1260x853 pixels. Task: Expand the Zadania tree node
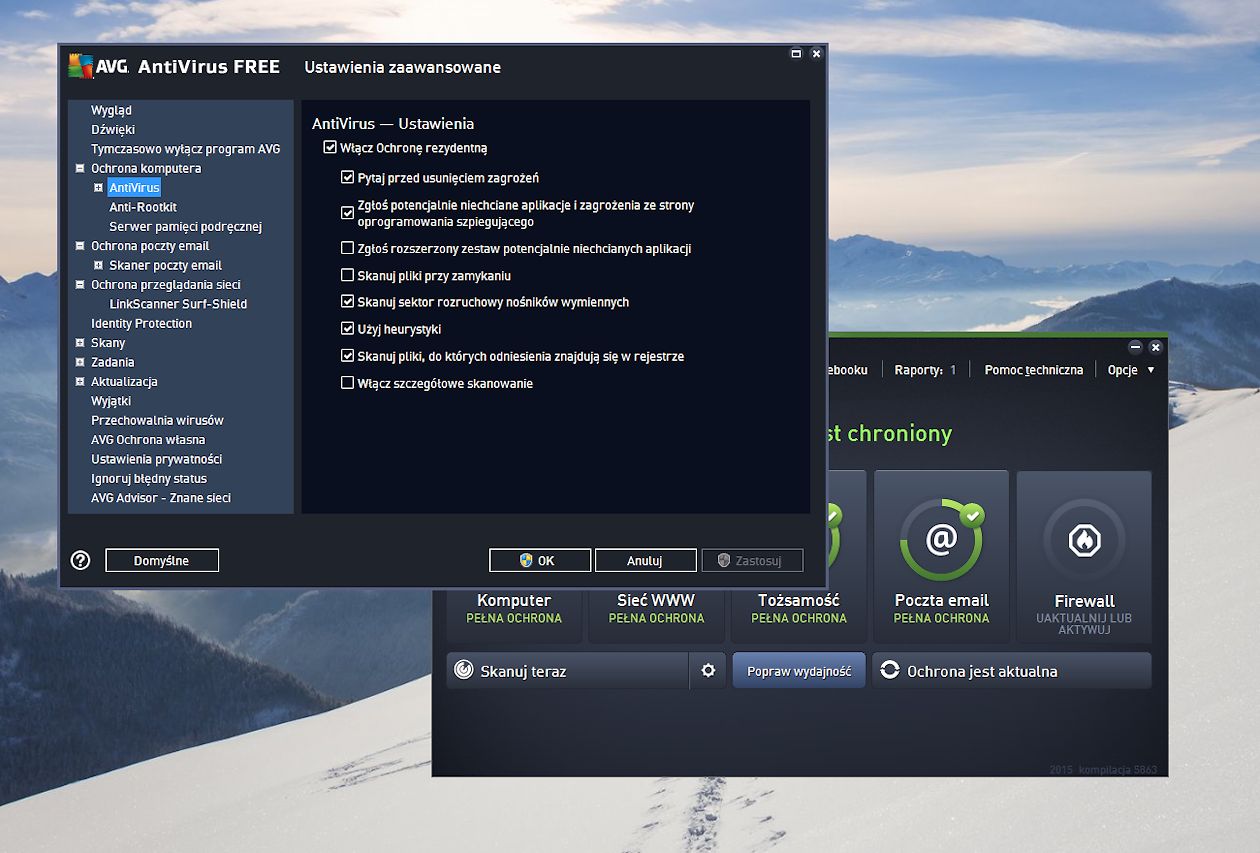tap(80, 362)
